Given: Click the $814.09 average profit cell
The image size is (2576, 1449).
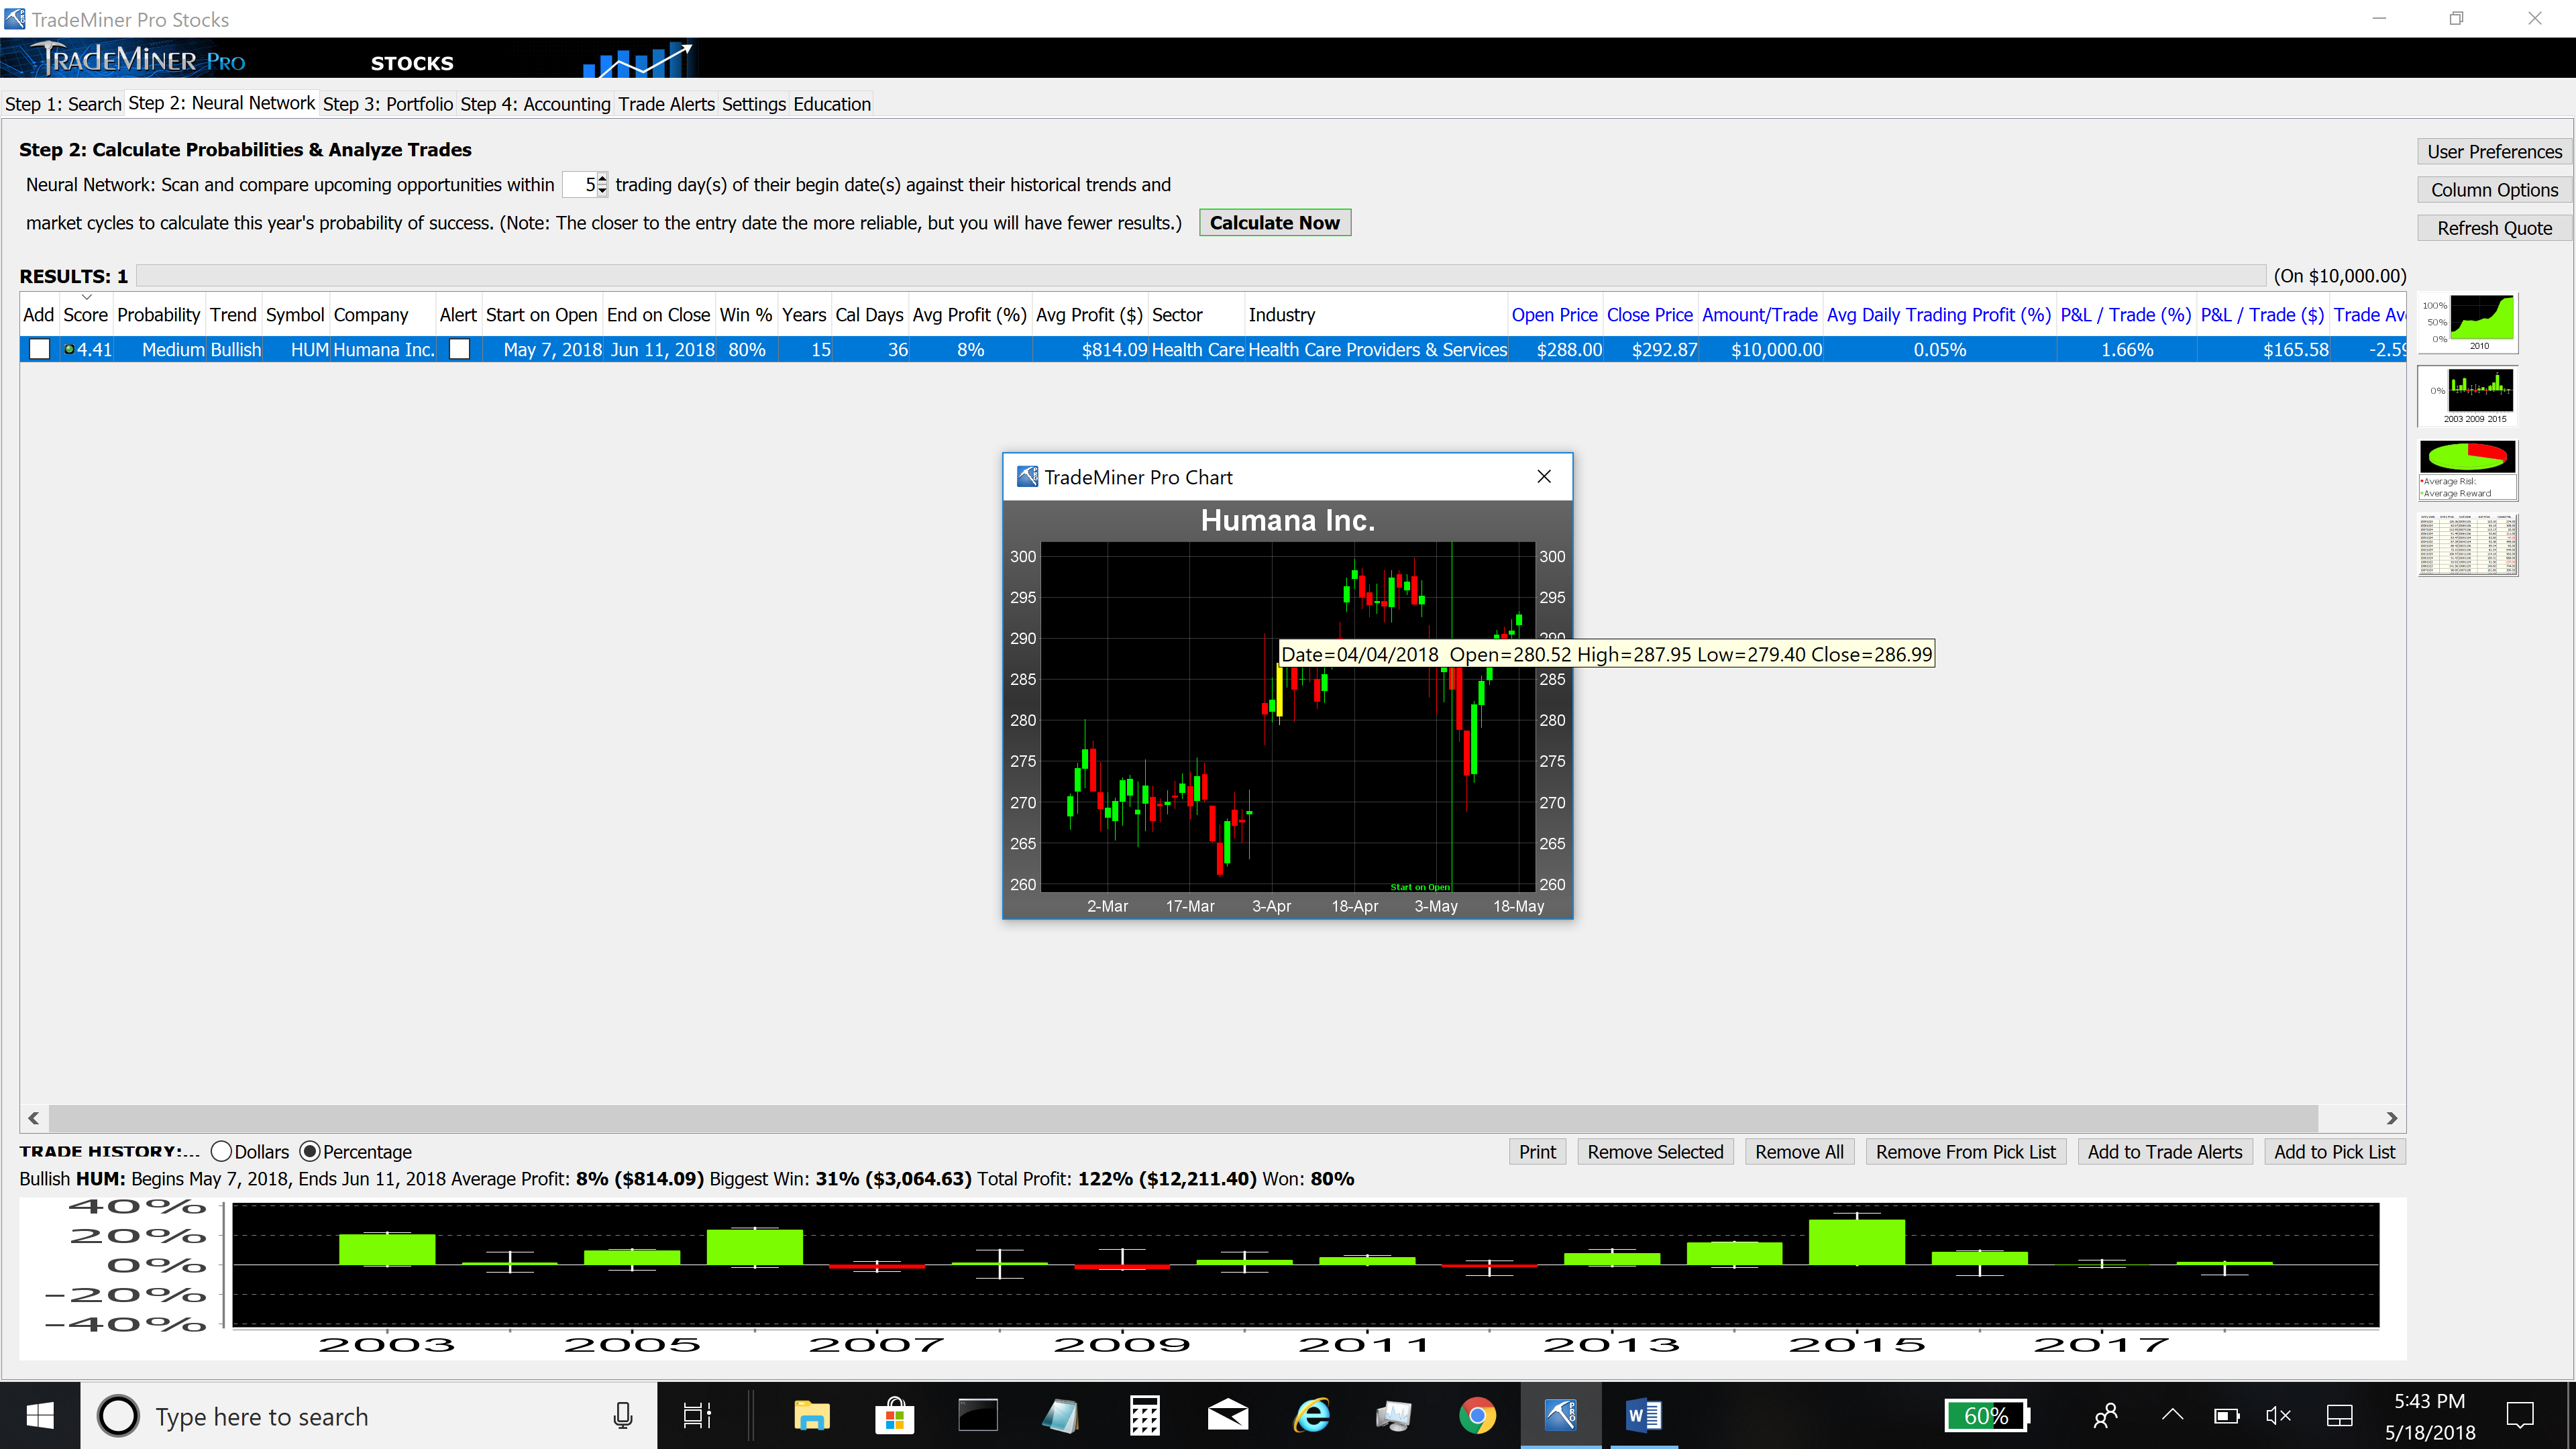Looking at the screenshot, I should pyautogui.click(x=1090, y=350).
